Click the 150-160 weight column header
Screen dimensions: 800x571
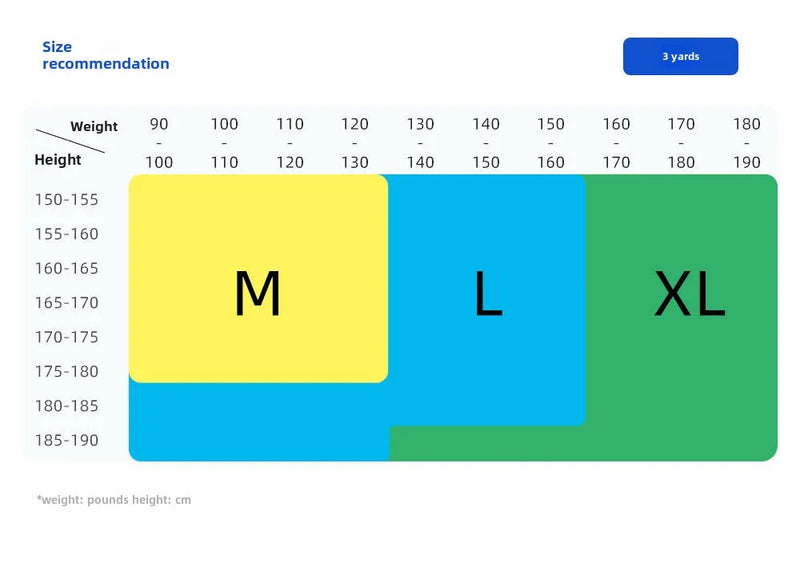point(551,143)
